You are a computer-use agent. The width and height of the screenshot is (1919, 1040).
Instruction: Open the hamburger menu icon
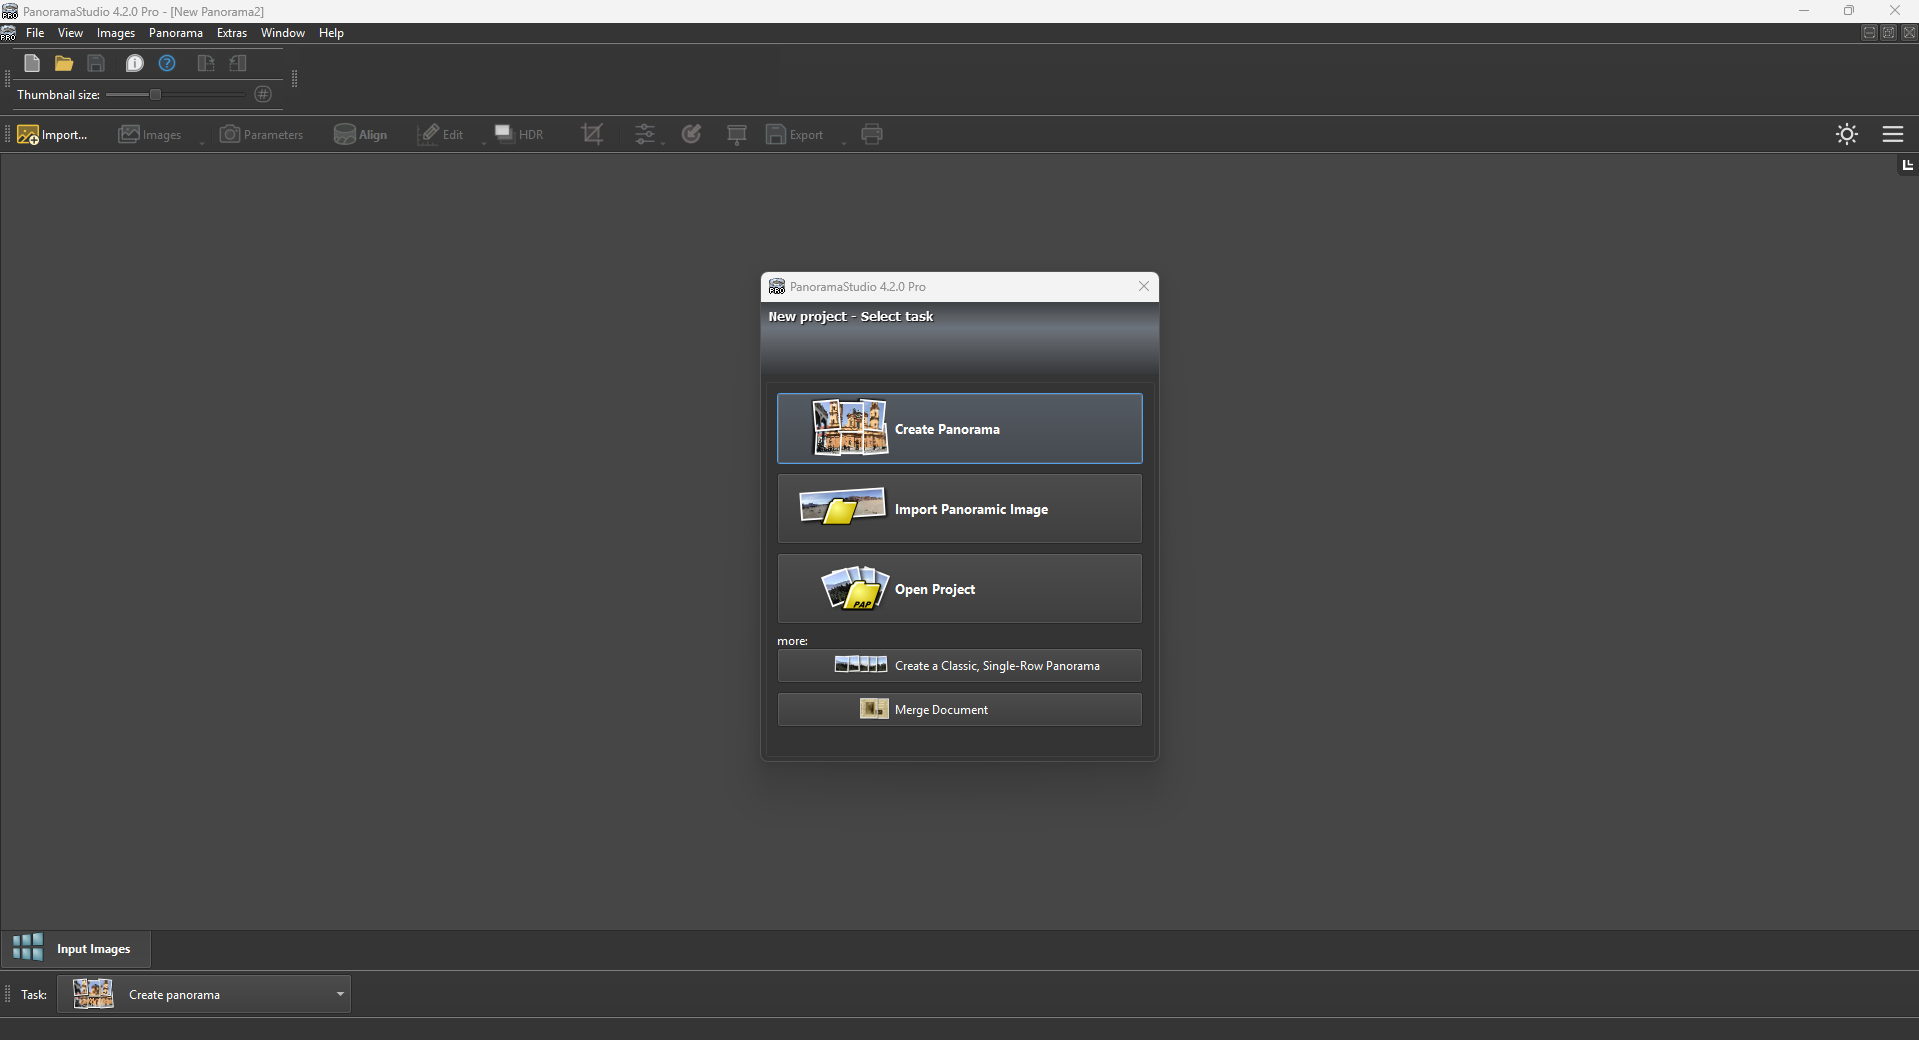tap(1893, 134)
